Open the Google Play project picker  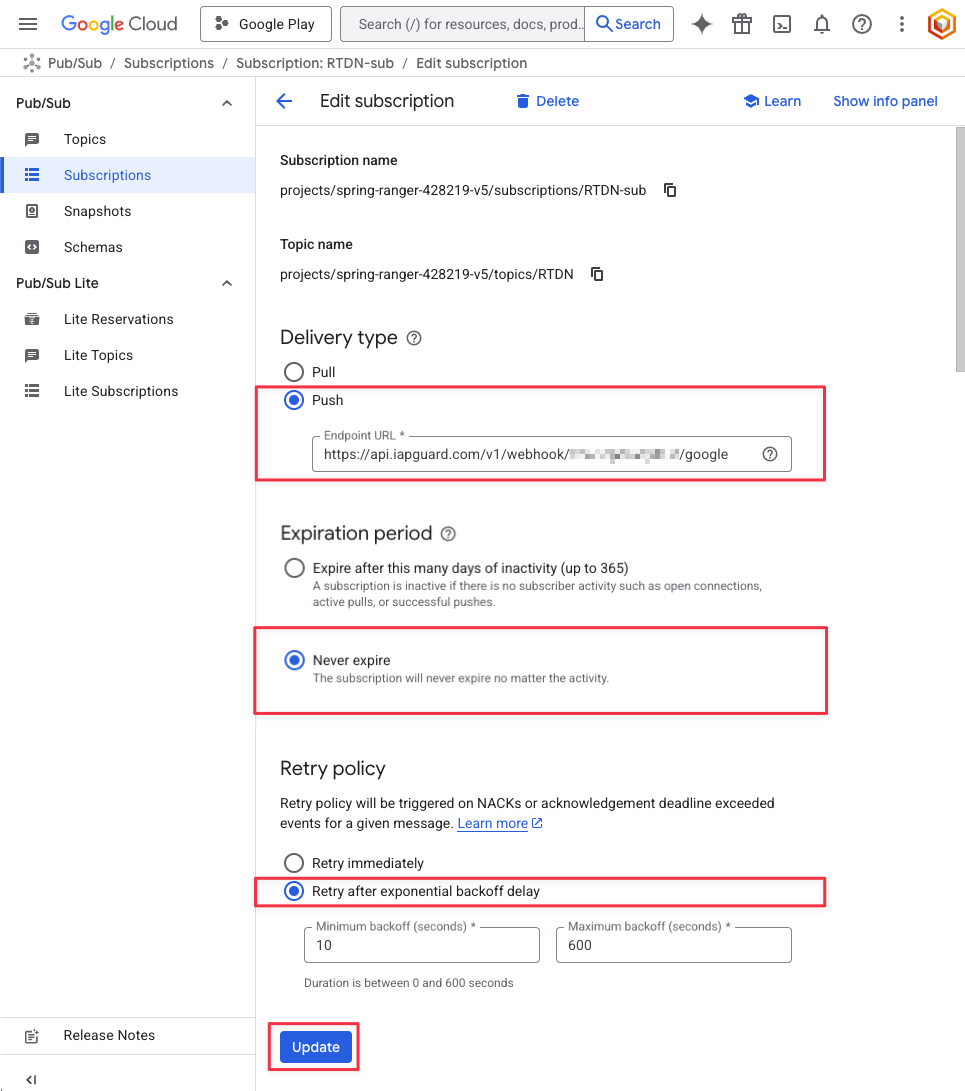pos(265,24)
